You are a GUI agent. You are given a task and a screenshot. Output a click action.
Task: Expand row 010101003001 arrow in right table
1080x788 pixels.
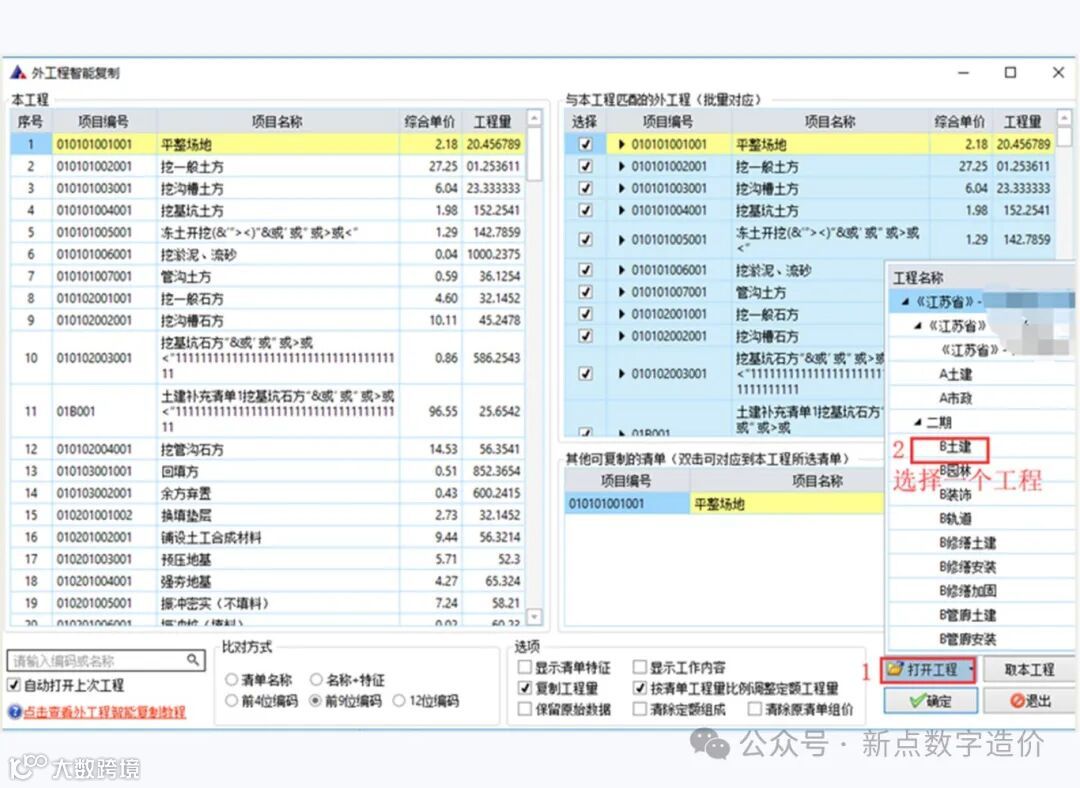pyautogui.click(x=621, y=188)
